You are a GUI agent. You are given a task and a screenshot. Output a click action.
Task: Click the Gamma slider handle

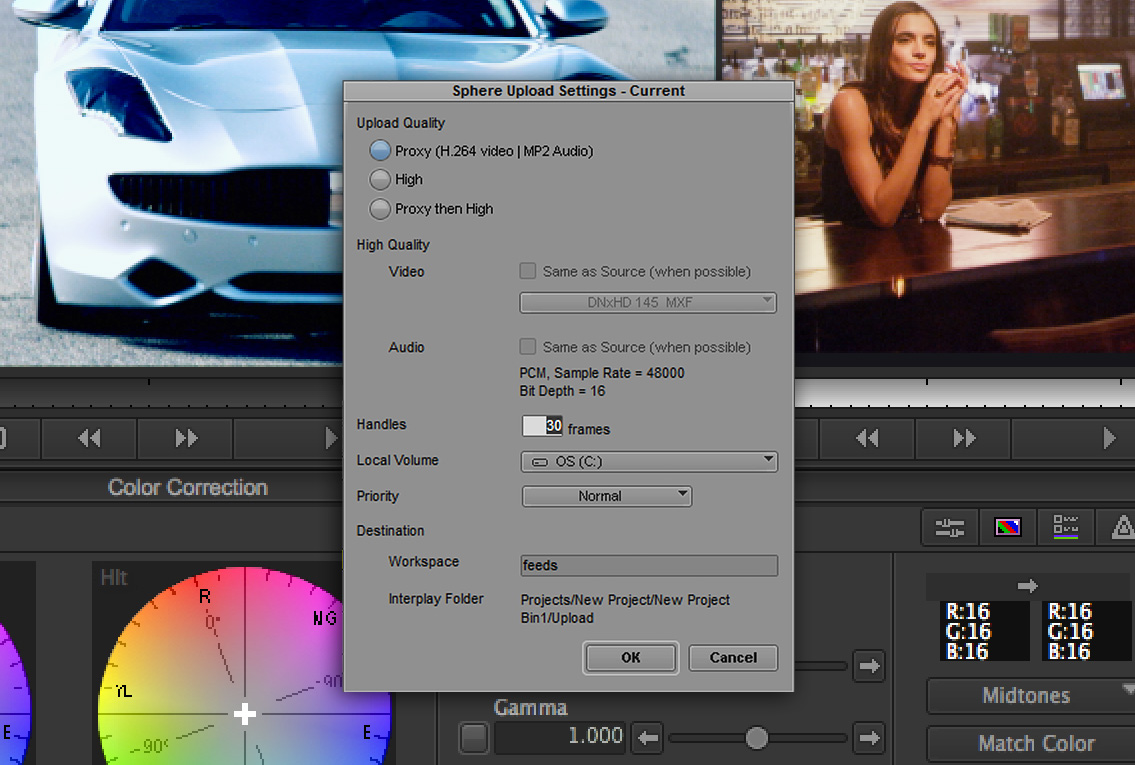click(756, 738)
